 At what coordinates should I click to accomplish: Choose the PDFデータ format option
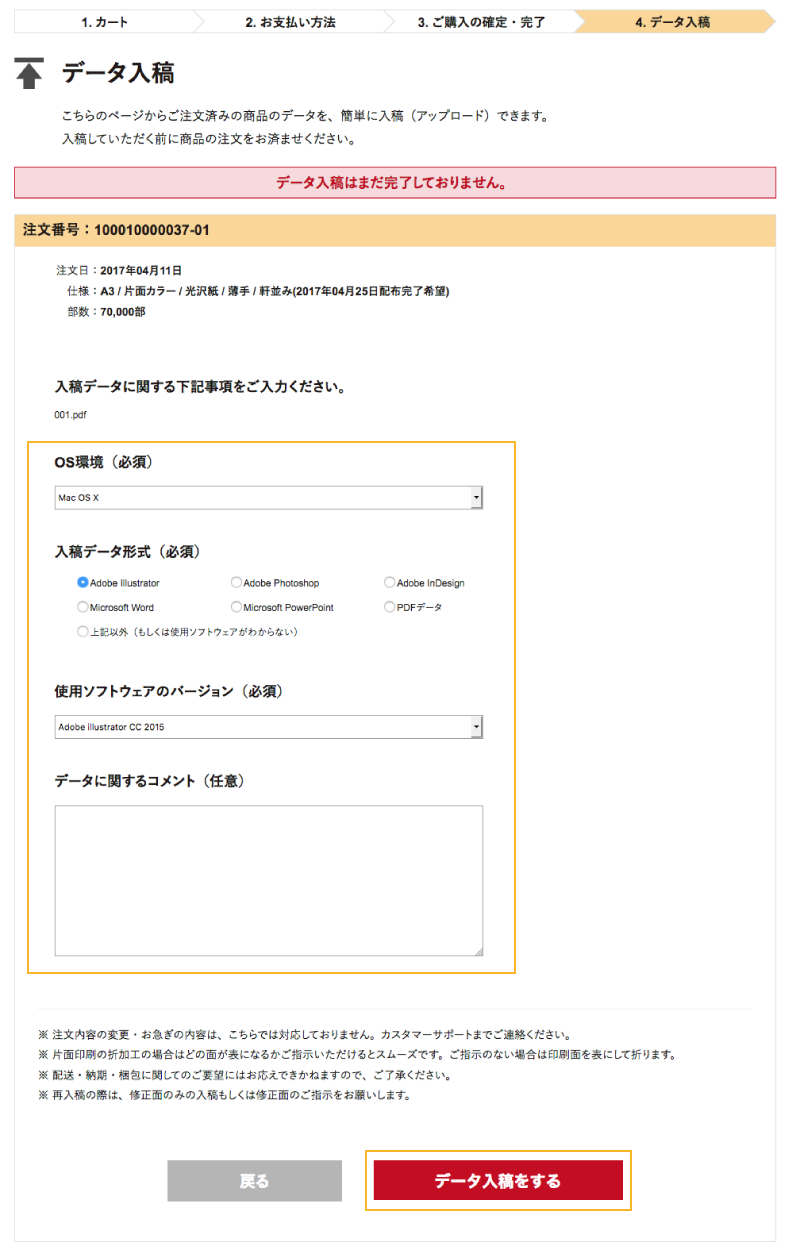[x=390, y=607]
